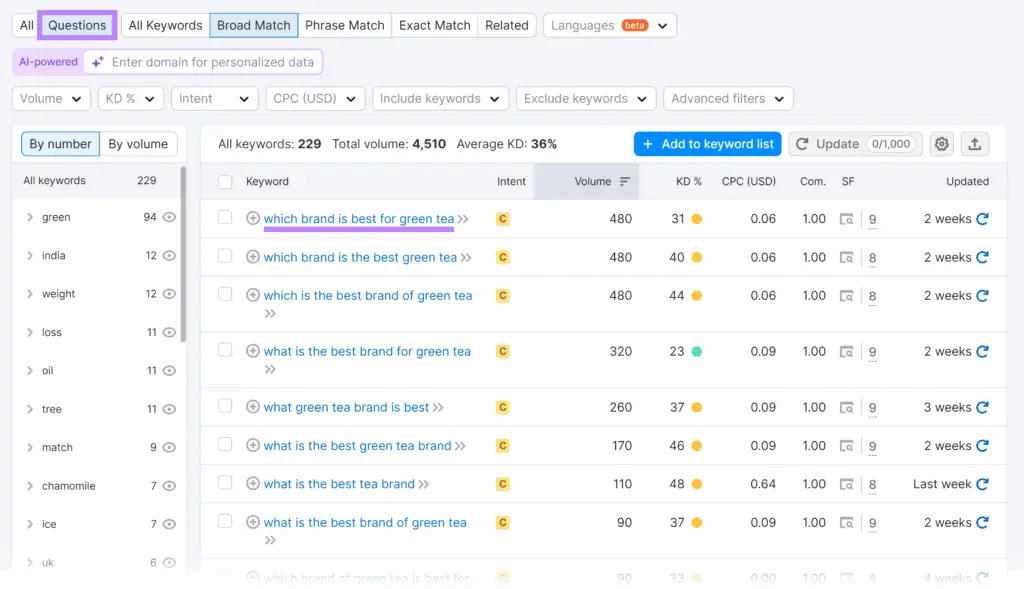Open table settings gear icon
The width and height of the screenshot is (1024, 589).
tap(941, 144)
